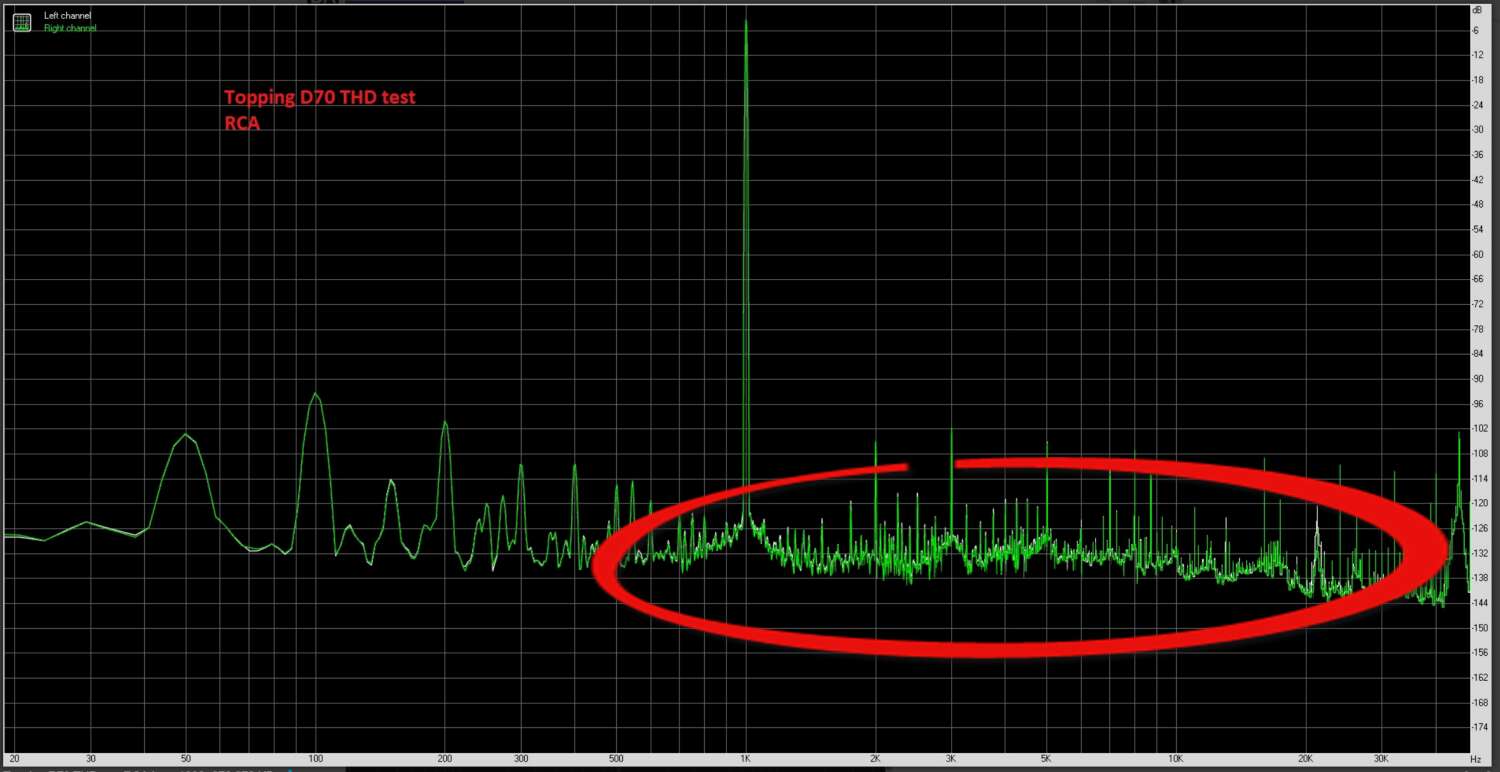1500x772 pixels.
Task: Select the Left channel legend label
Action: (x=65, y=17)
